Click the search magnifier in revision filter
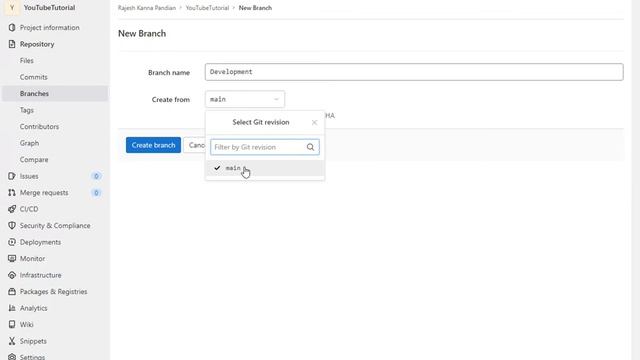Viewport: 640px width, 360px height. tap(310, 147)
